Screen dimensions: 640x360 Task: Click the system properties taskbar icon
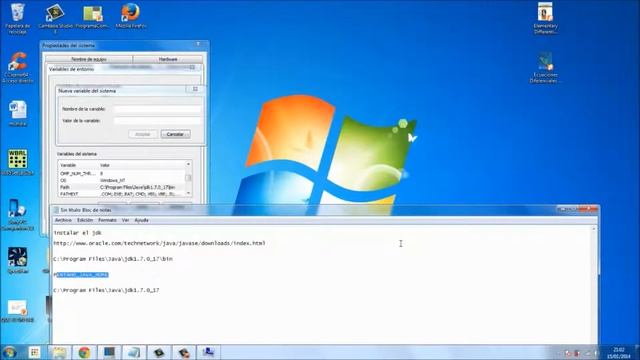209,352
